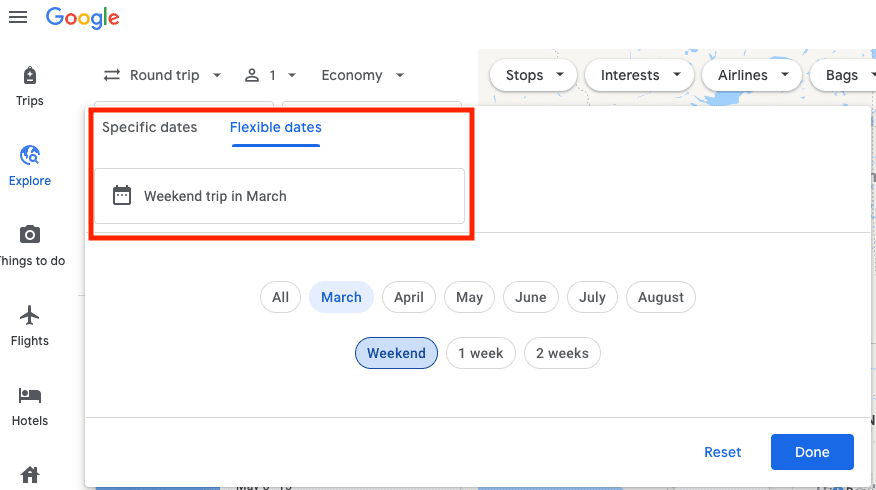Switch to the Specific dates tab
Image resolution: width=876 pixels, height=490 pixels.
tap(150, 127)
